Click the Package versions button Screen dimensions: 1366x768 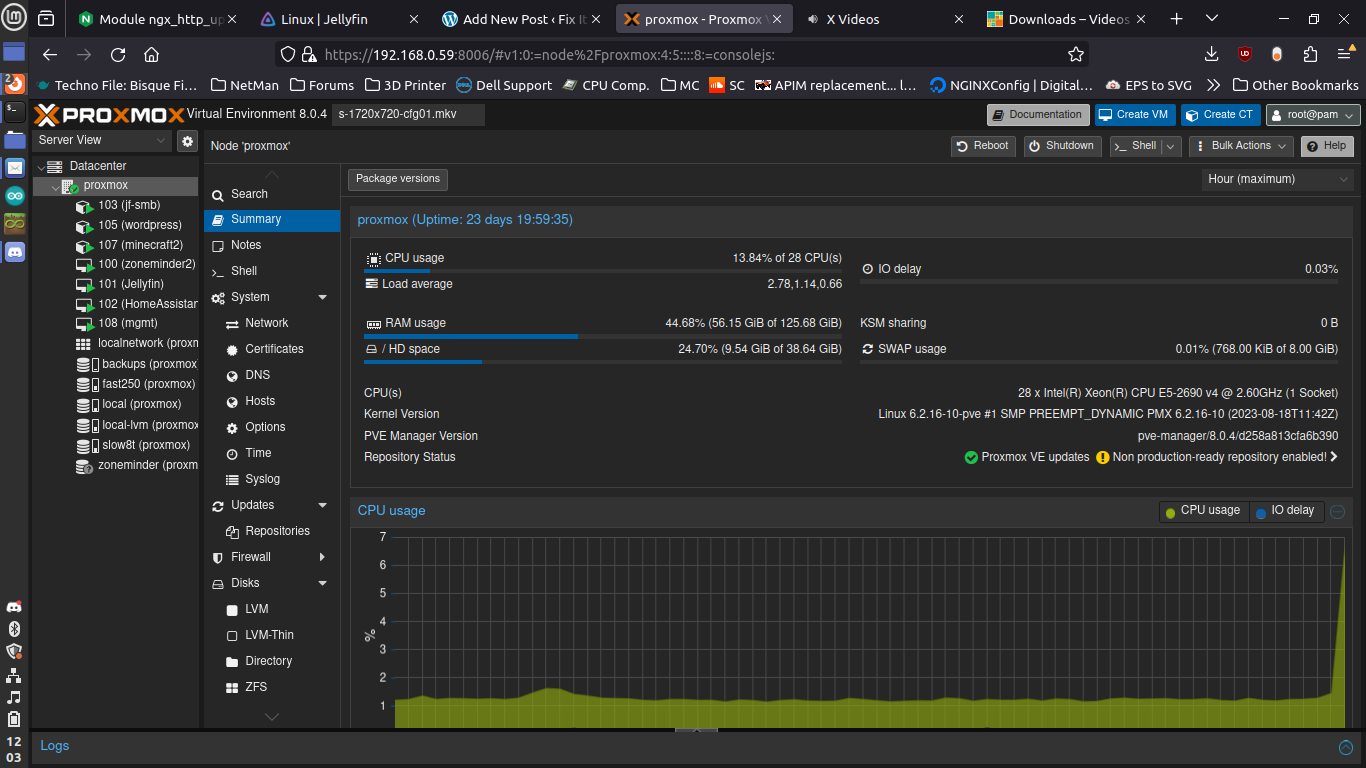click(398, 179)
